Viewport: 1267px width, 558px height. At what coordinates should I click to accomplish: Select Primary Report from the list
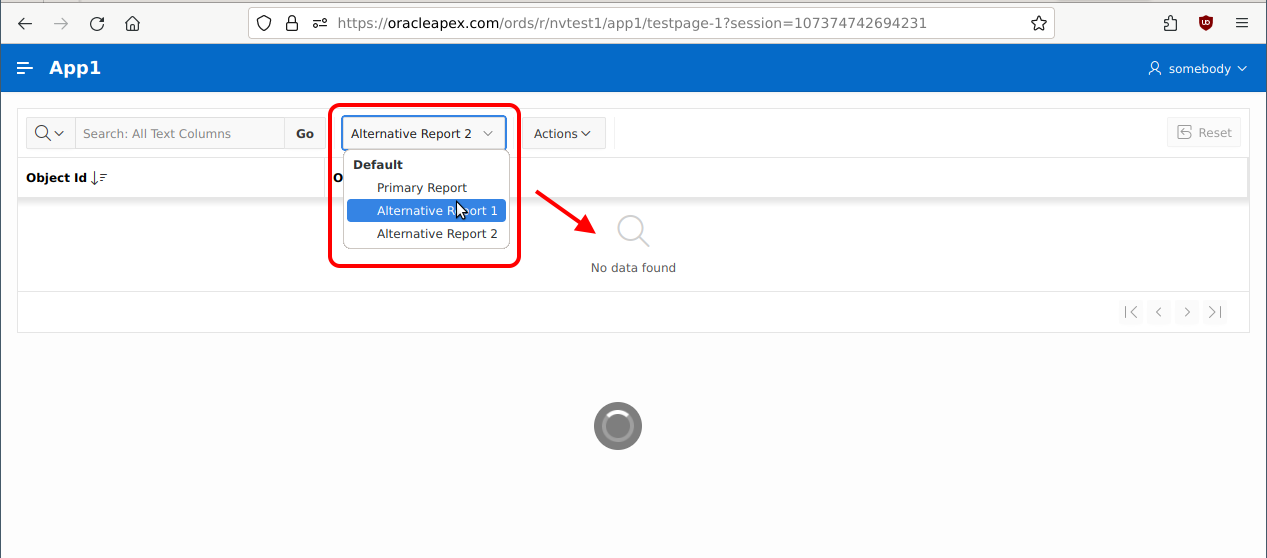(x=422, y=187)
